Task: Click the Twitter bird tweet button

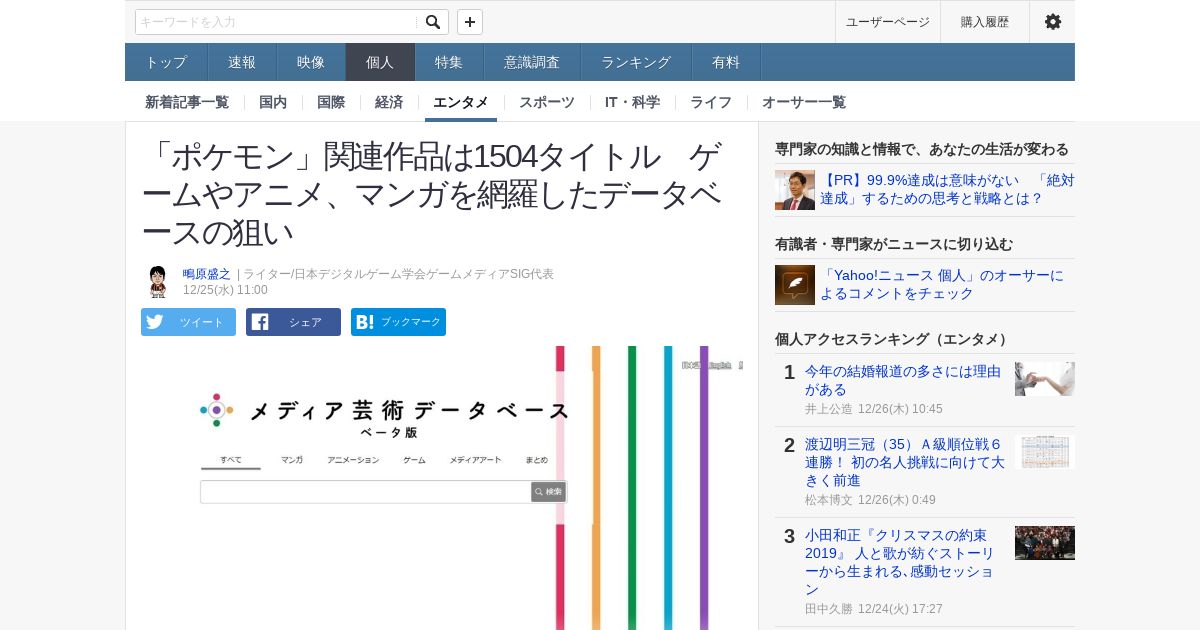Action: (188, 322)
